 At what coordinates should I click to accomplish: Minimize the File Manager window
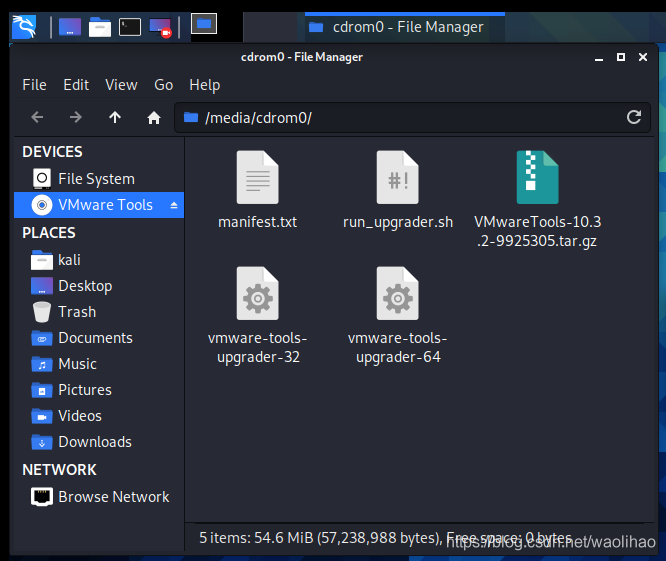[x=599, y=57]
